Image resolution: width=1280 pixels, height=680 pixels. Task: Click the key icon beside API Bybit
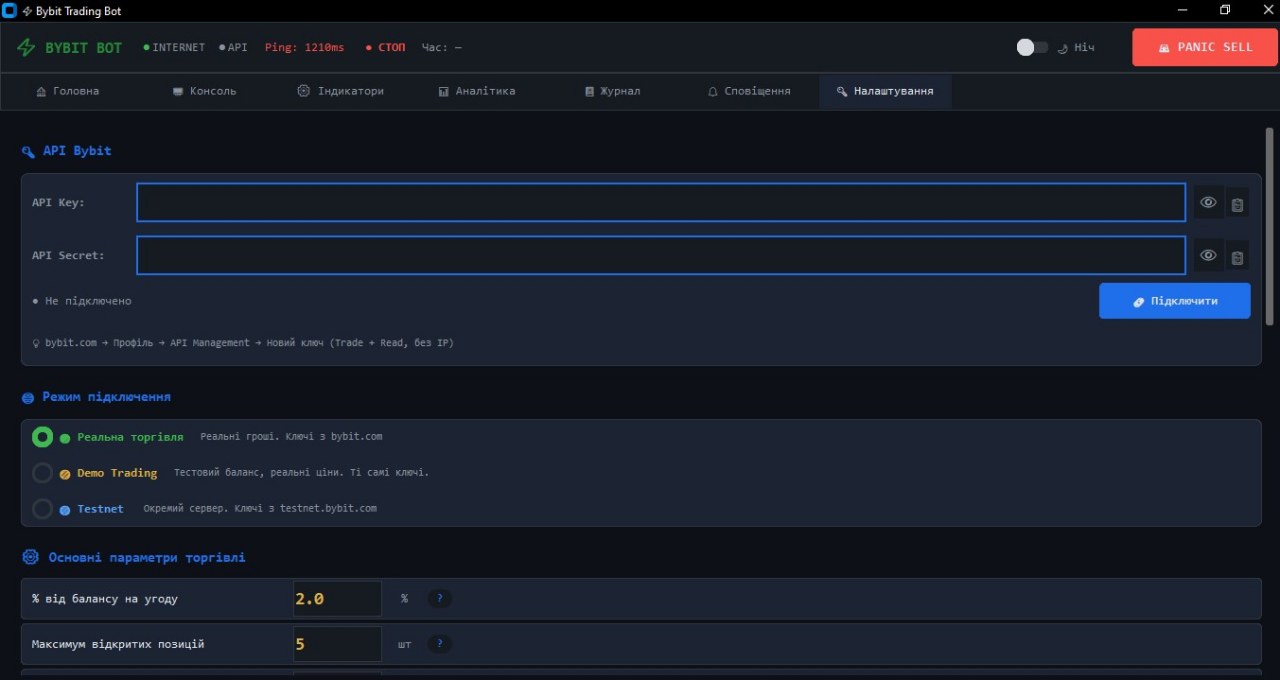click(28, 152)
